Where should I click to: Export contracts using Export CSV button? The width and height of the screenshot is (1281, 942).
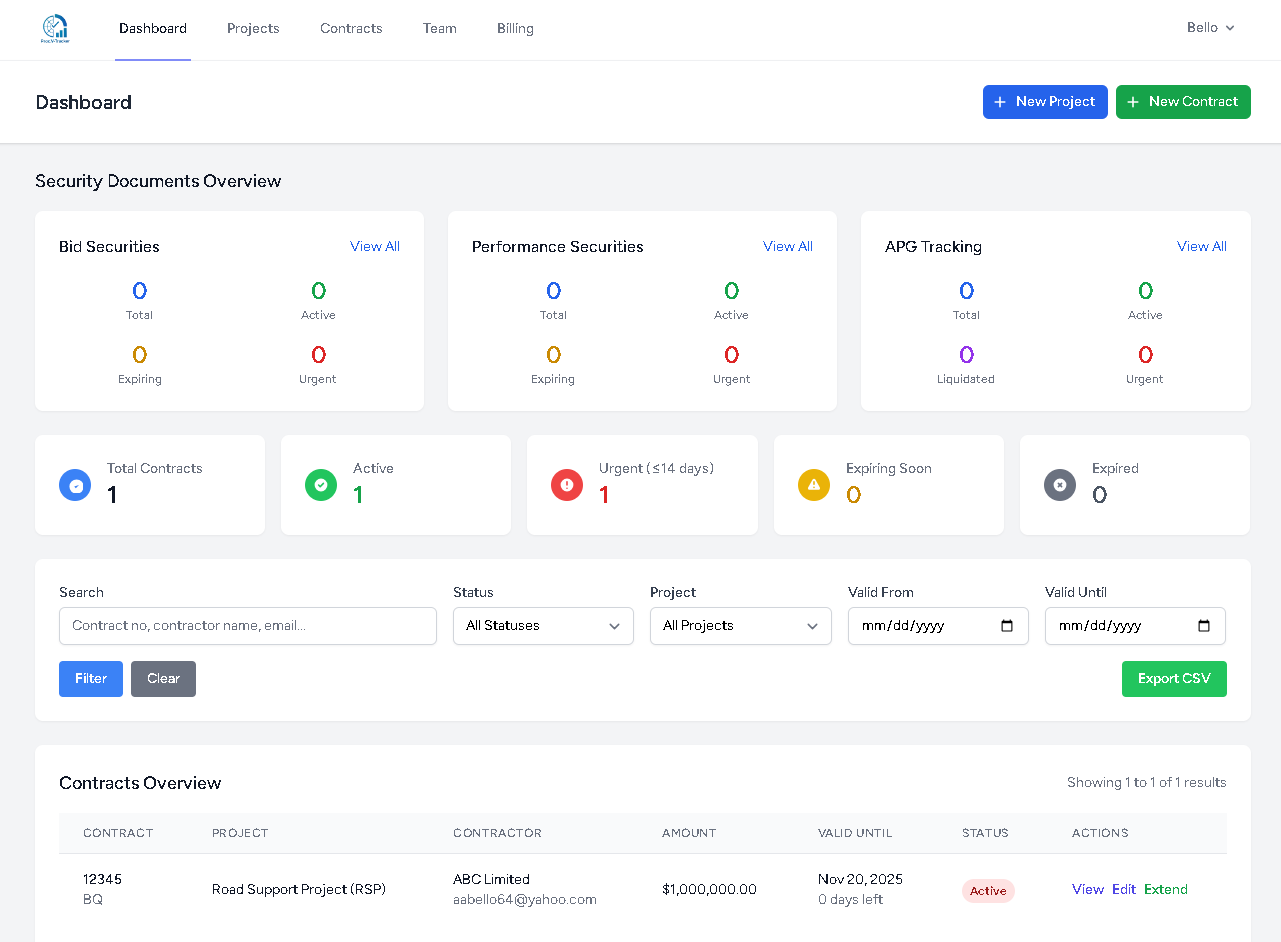coord(1174,679)
